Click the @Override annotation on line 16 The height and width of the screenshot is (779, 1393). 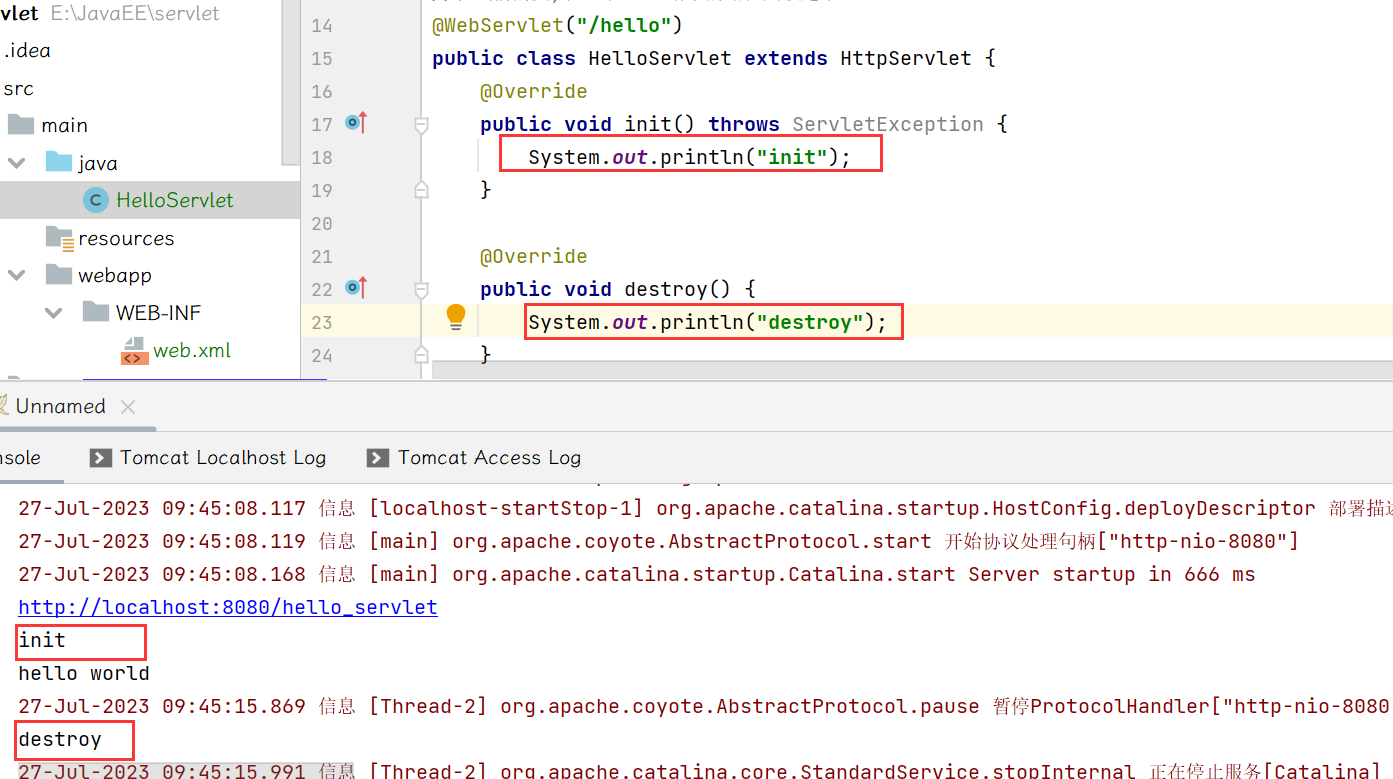(x=533, y=91)
